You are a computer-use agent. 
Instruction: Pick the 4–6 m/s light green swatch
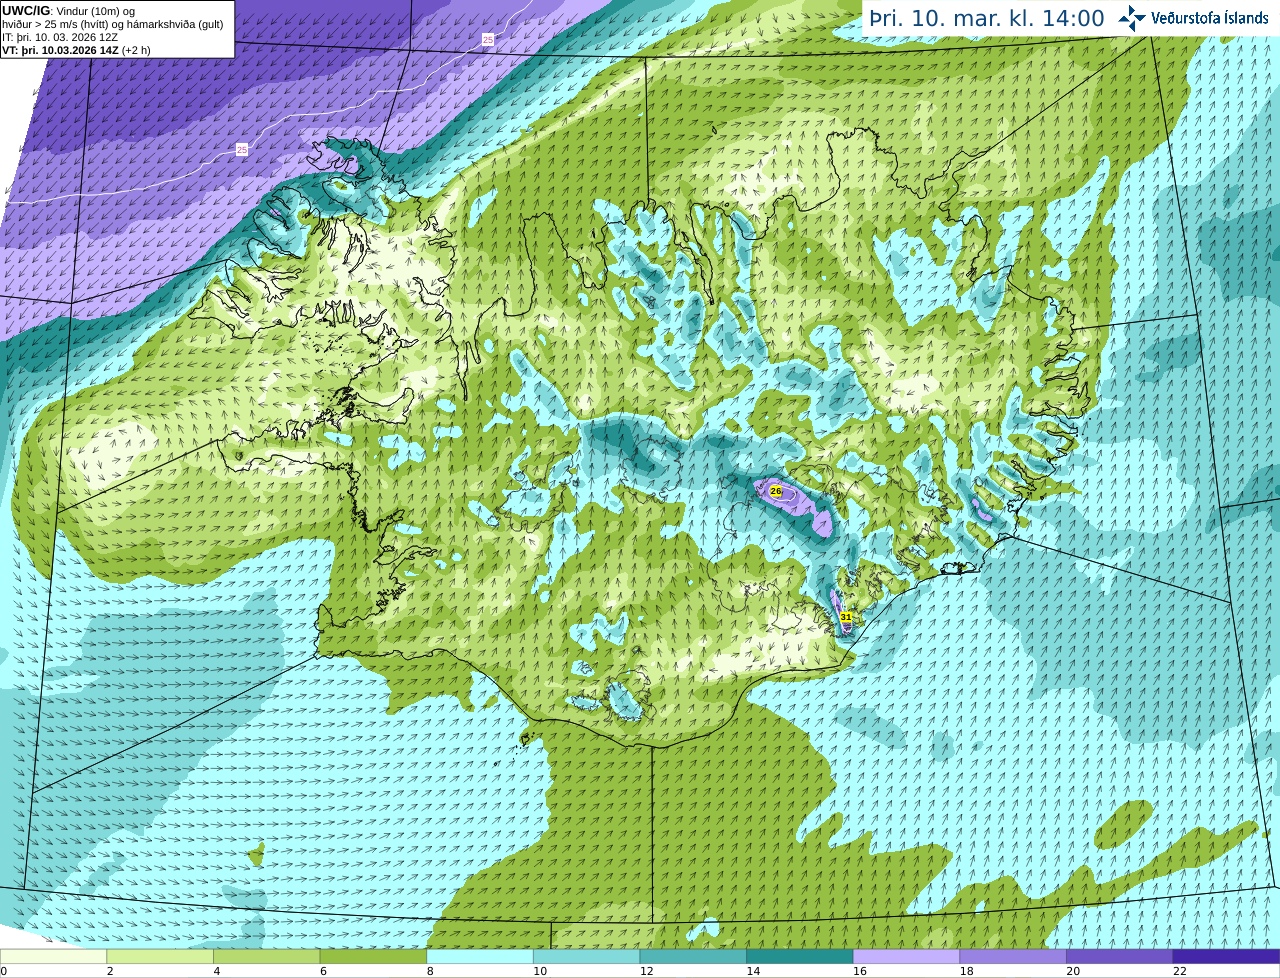(267, 956)
